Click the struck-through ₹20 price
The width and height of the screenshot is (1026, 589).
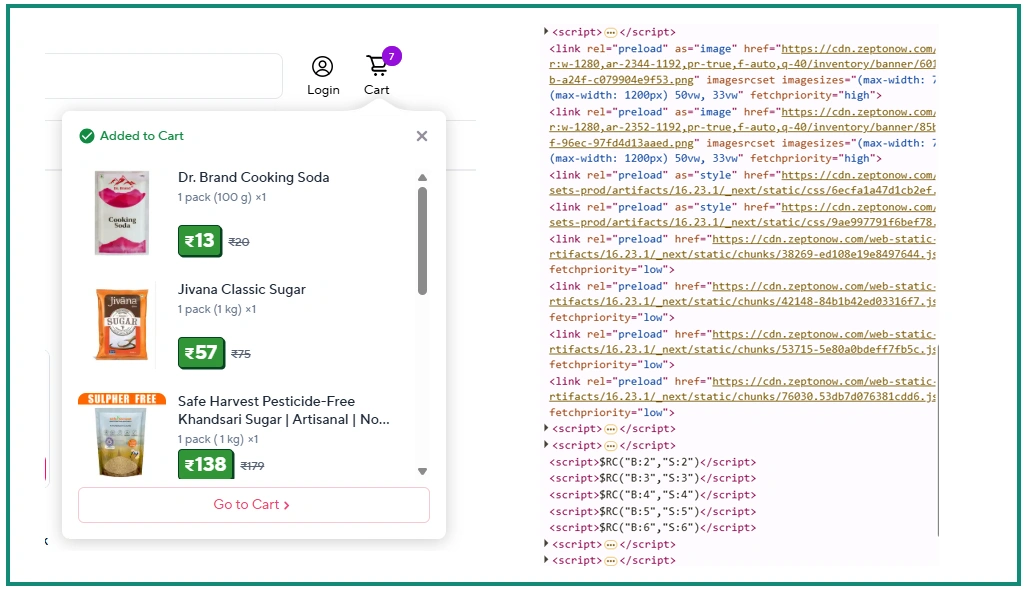[239, 242]
